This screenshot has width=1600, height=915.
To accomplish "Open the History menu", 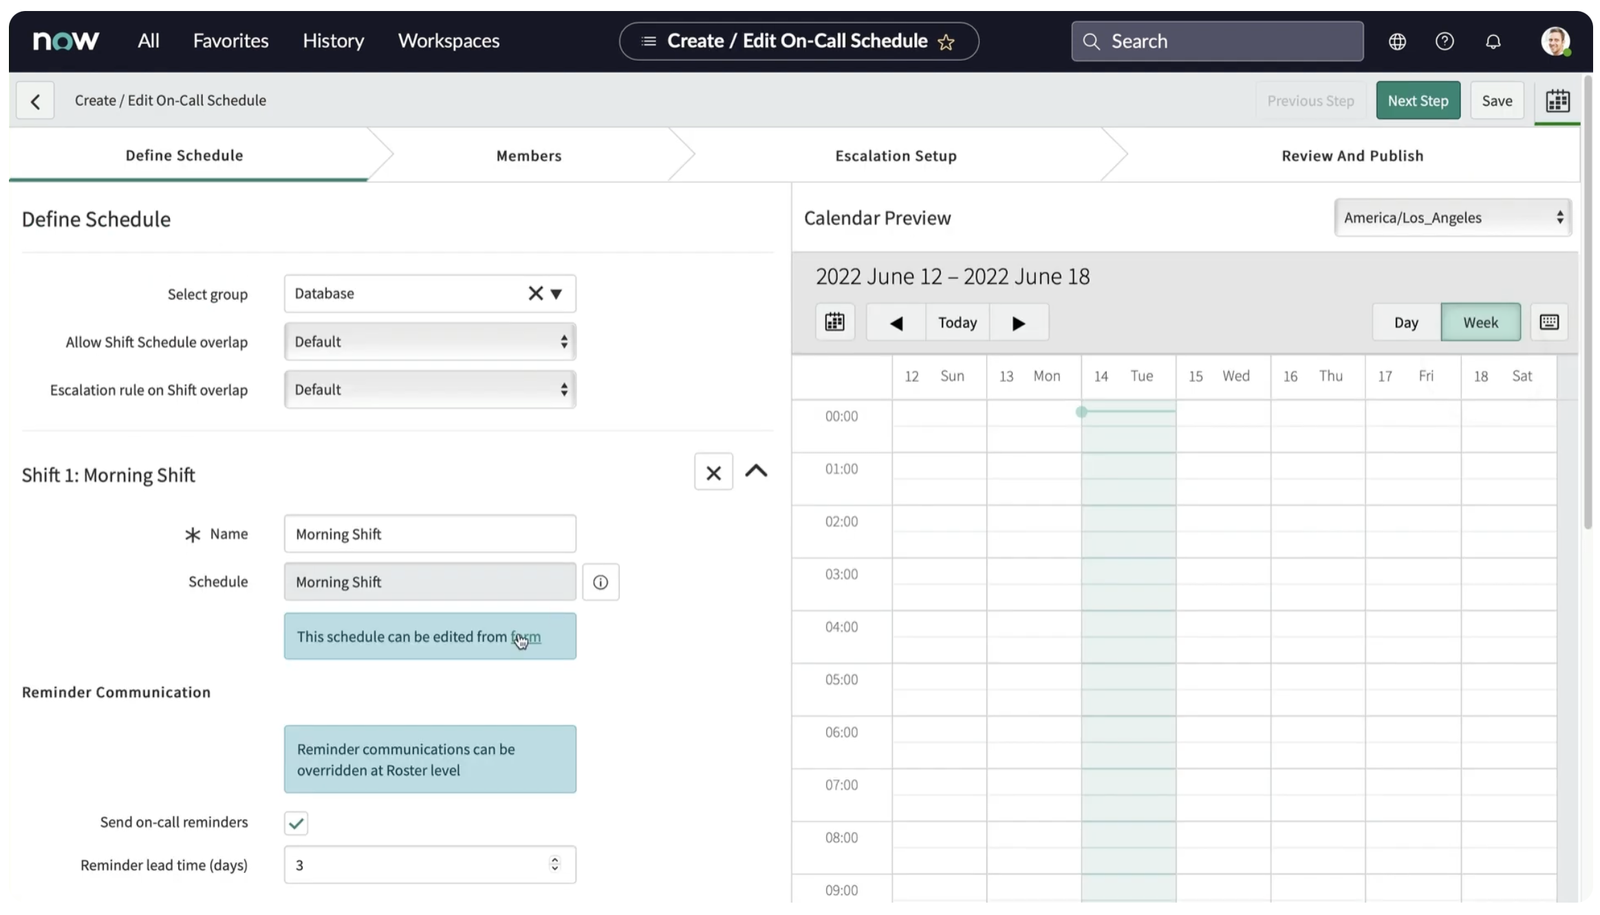I will (x=333, y=41).
